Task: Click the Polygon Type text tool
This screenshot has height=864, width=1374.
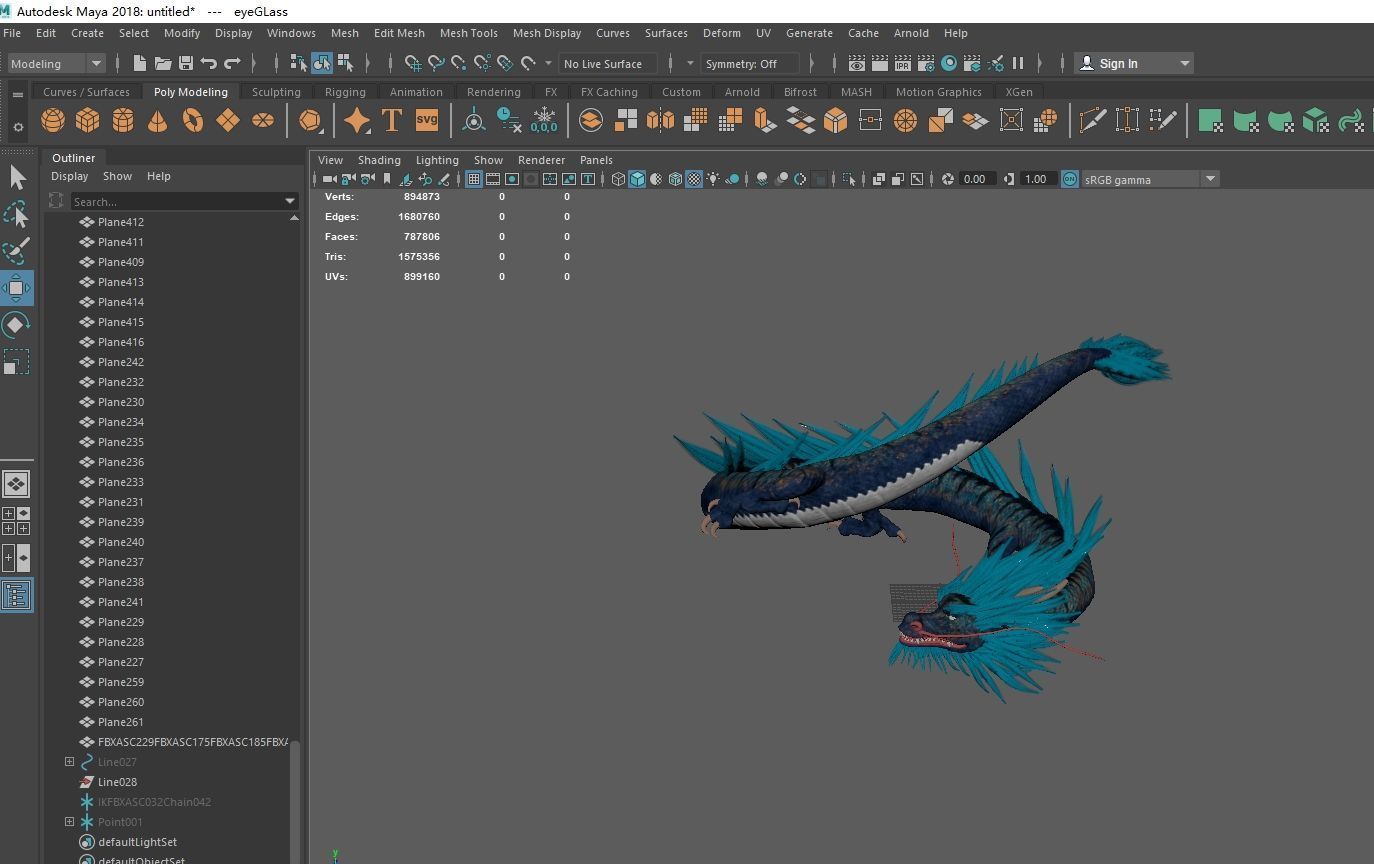Action: (x=392, y=121)
